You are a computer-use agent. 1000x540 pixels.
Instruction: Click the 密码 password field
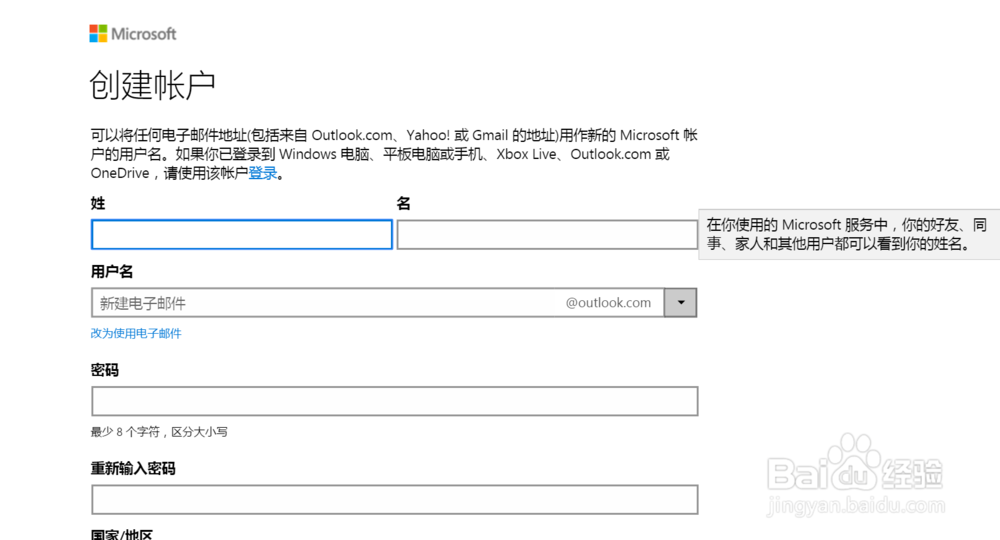click(x=395, y=401)
